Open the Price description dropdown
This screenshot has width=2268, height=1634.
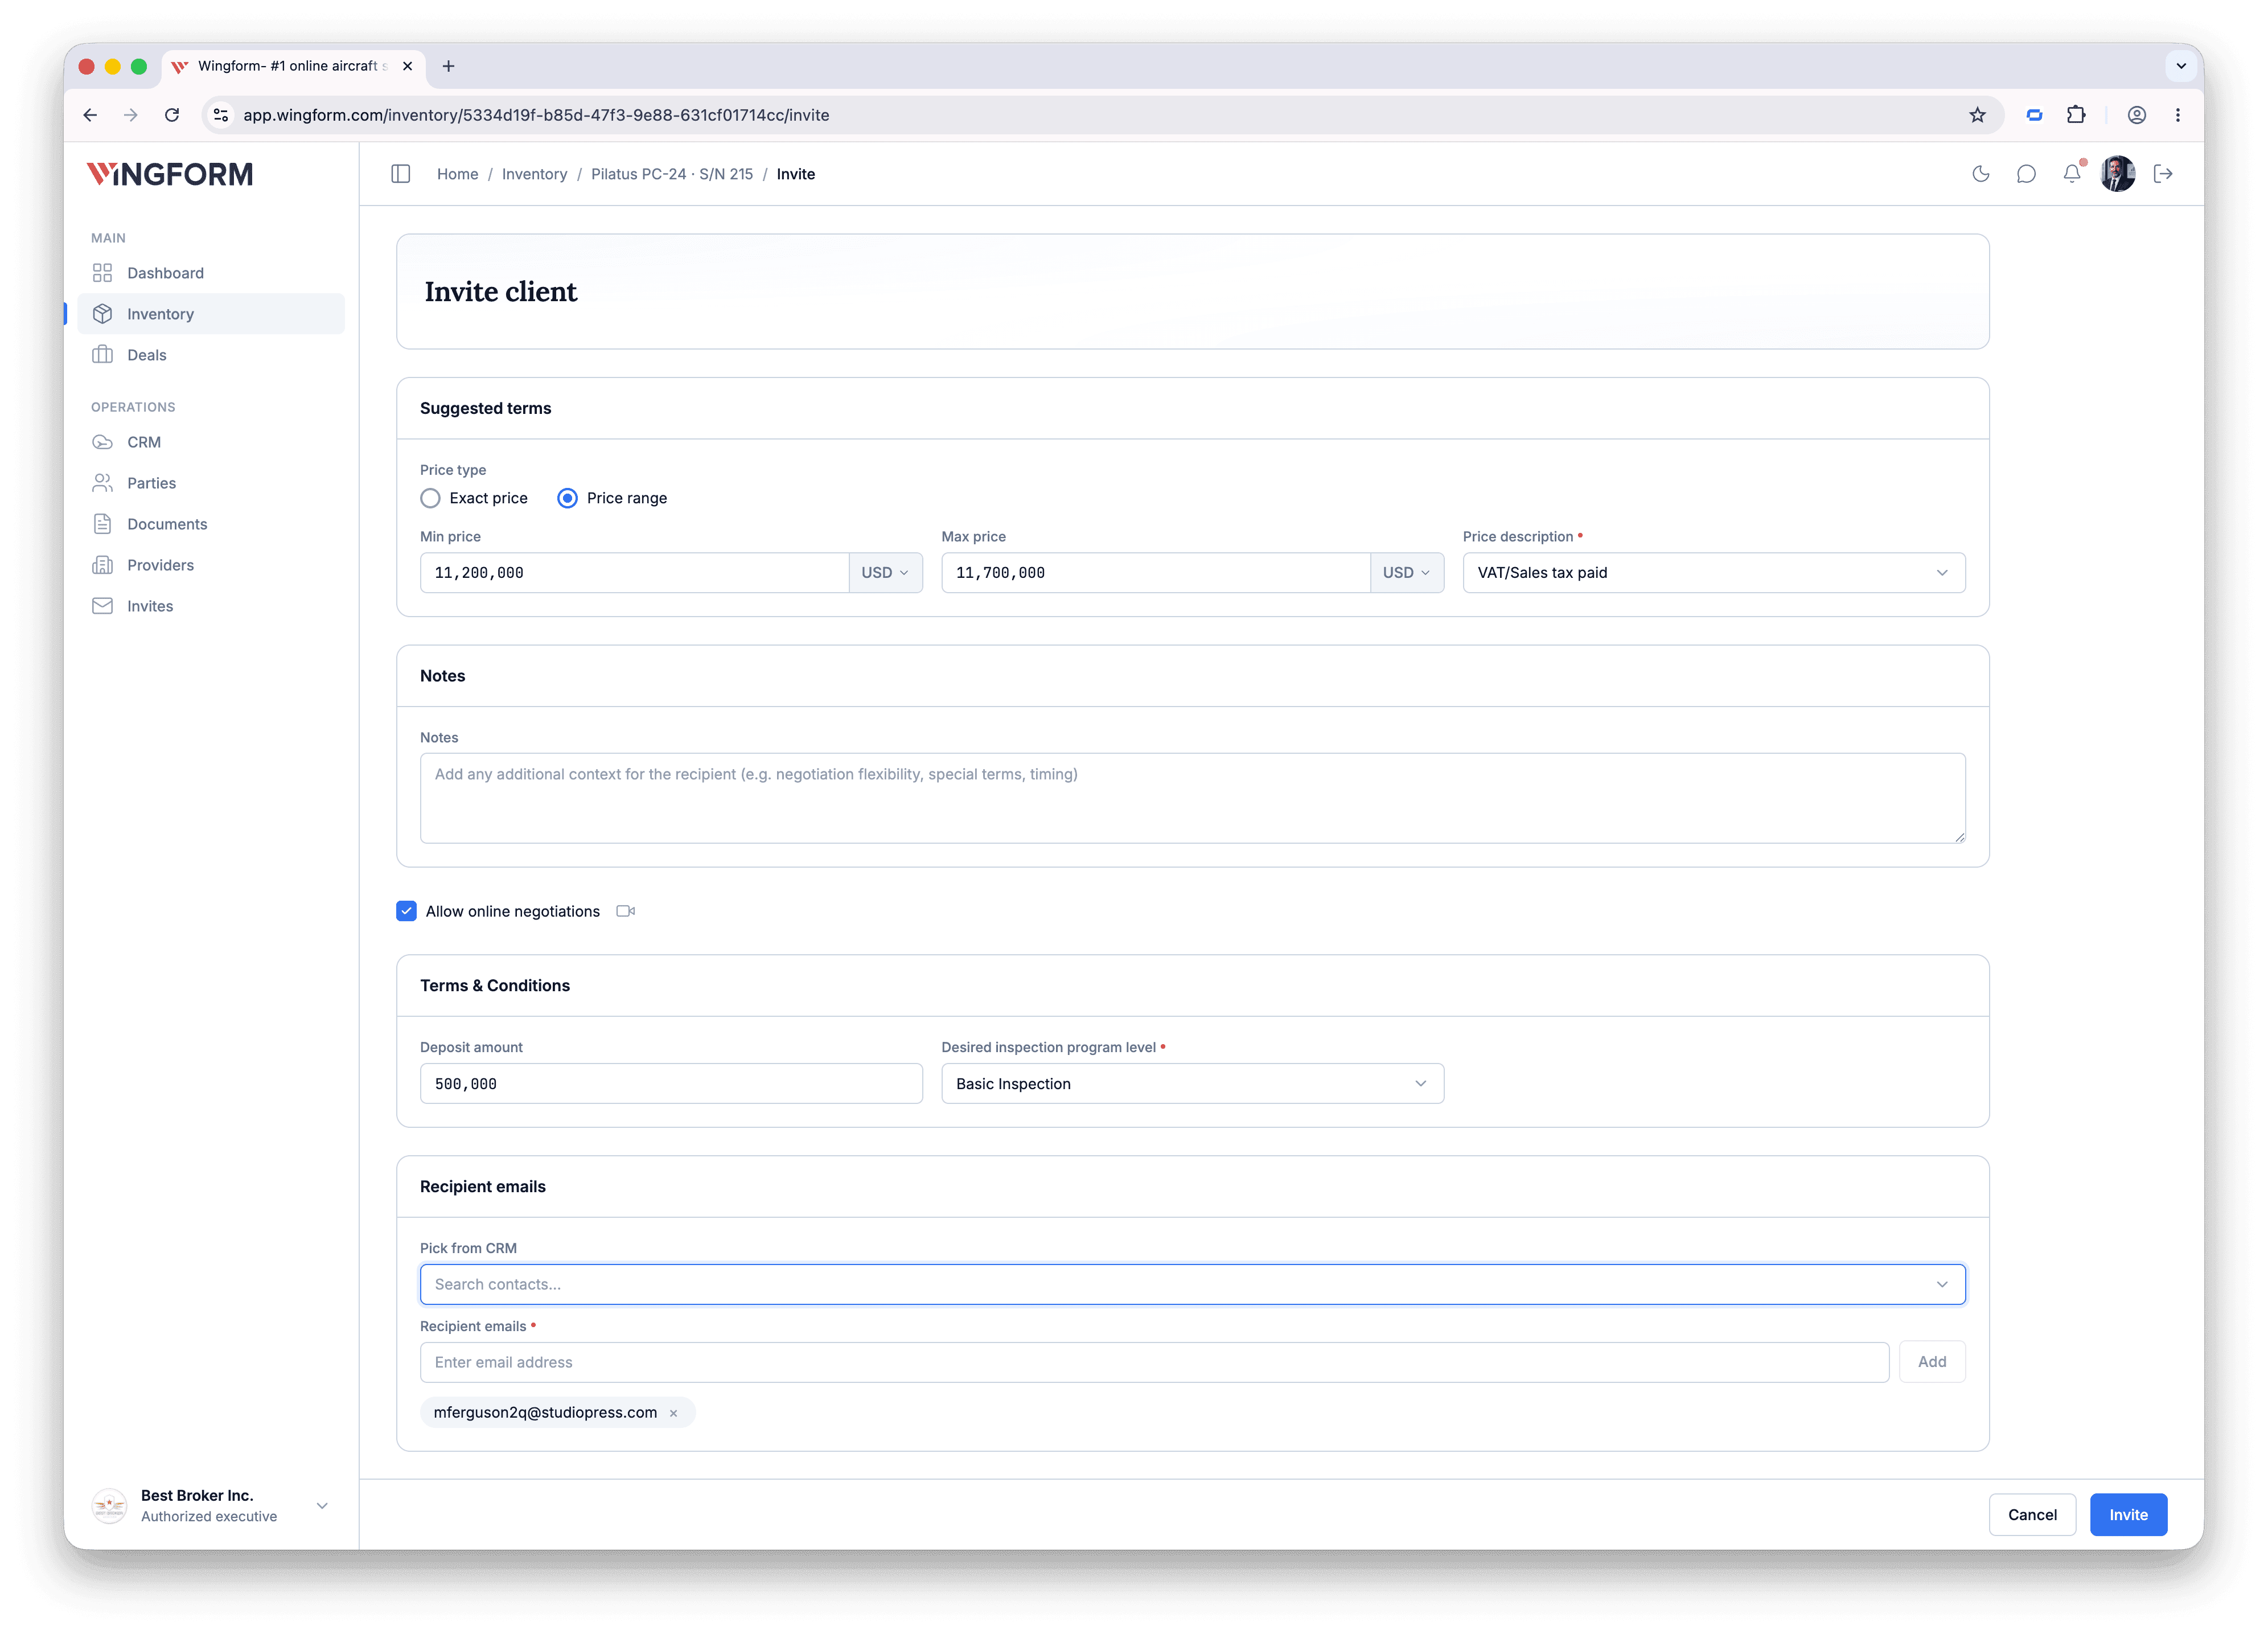click(1713, 573)
